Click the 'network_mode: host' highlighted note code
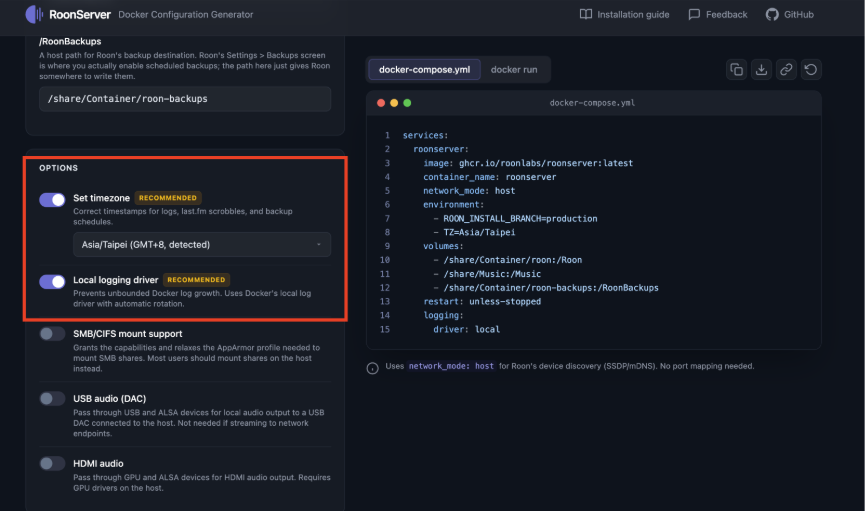Image resolution: width=865 pixels, height=511 pixels. [x=451, y=366]
